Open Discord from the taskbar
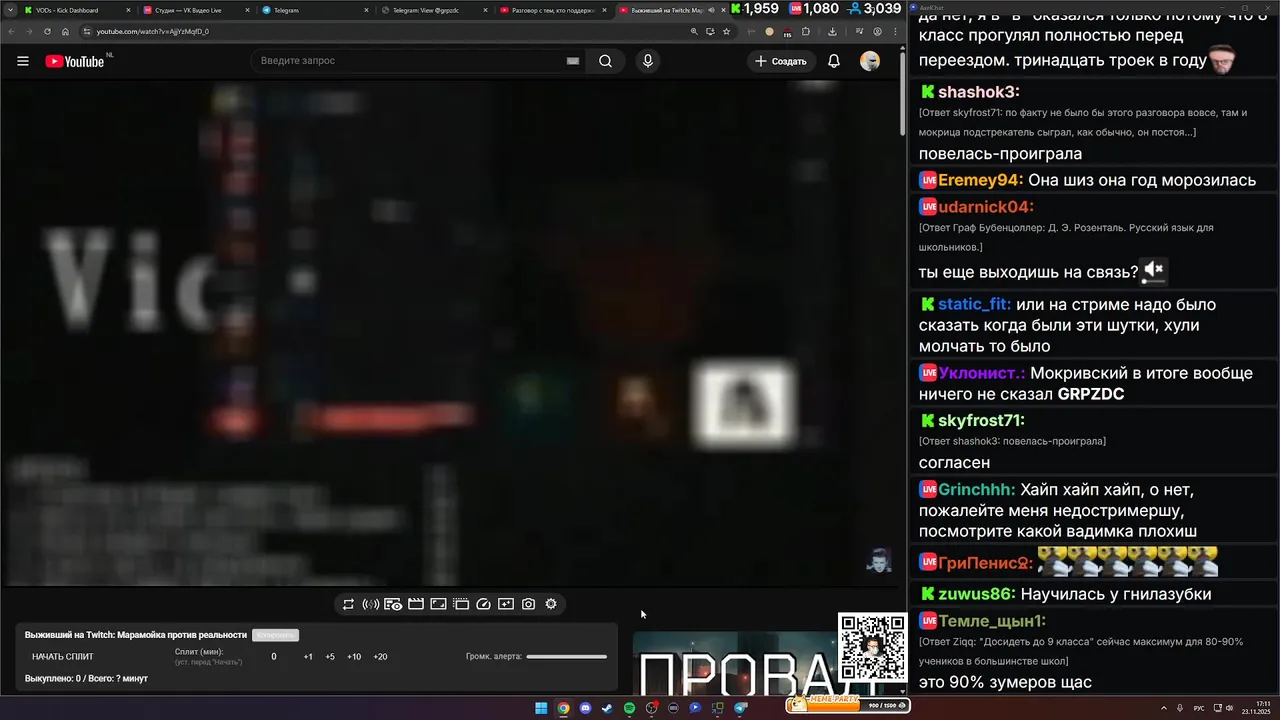 coord(585,708)
